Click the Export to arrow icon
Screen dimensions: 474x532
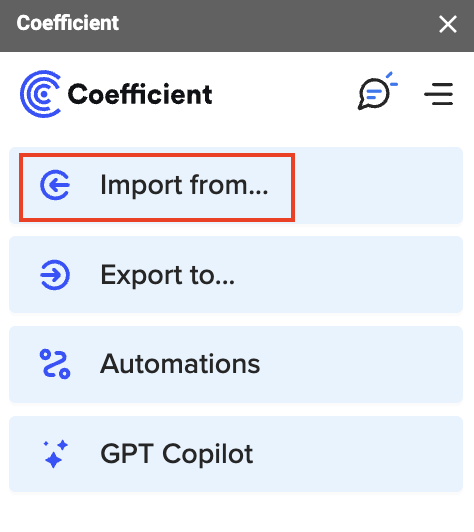pyautogui.click(x=55, y=275)
